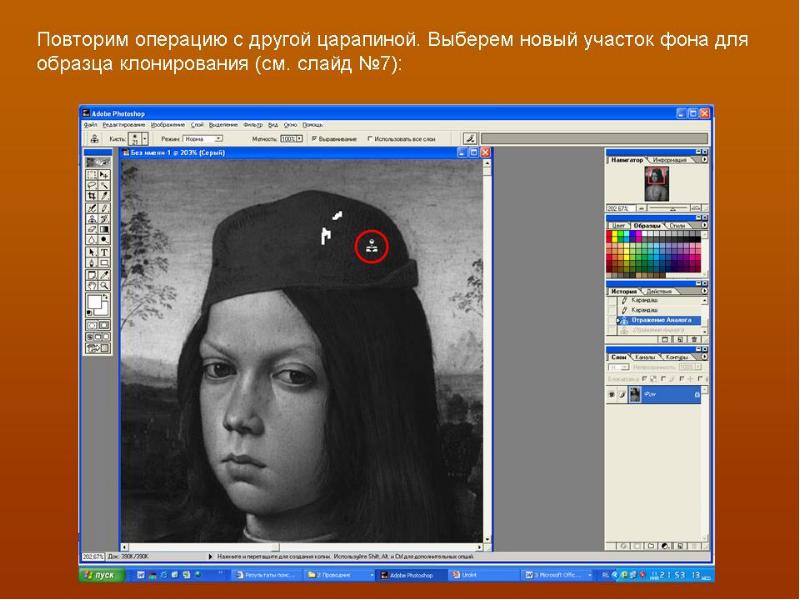Select the Clone Stamp tool in toolbox
The image size is (800, 600).
coord(92,218)
